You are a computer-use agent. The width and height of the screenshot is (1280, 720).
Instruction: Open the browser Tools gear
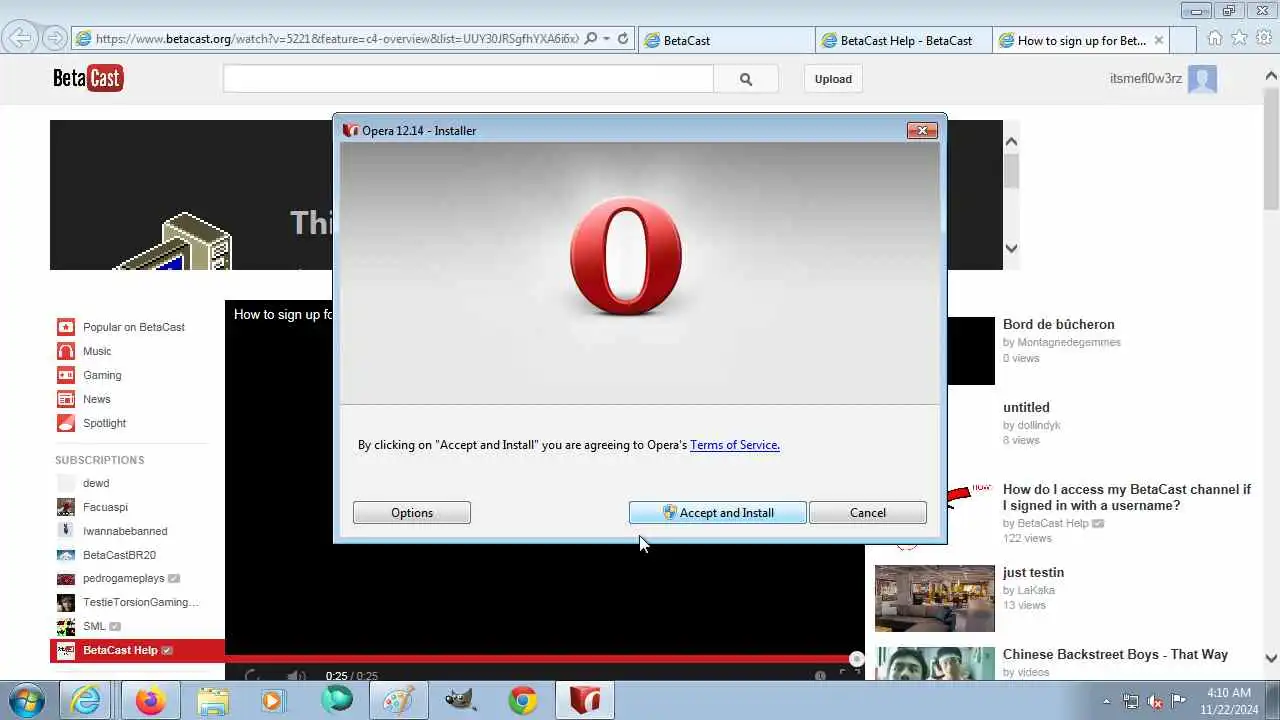1264,38
